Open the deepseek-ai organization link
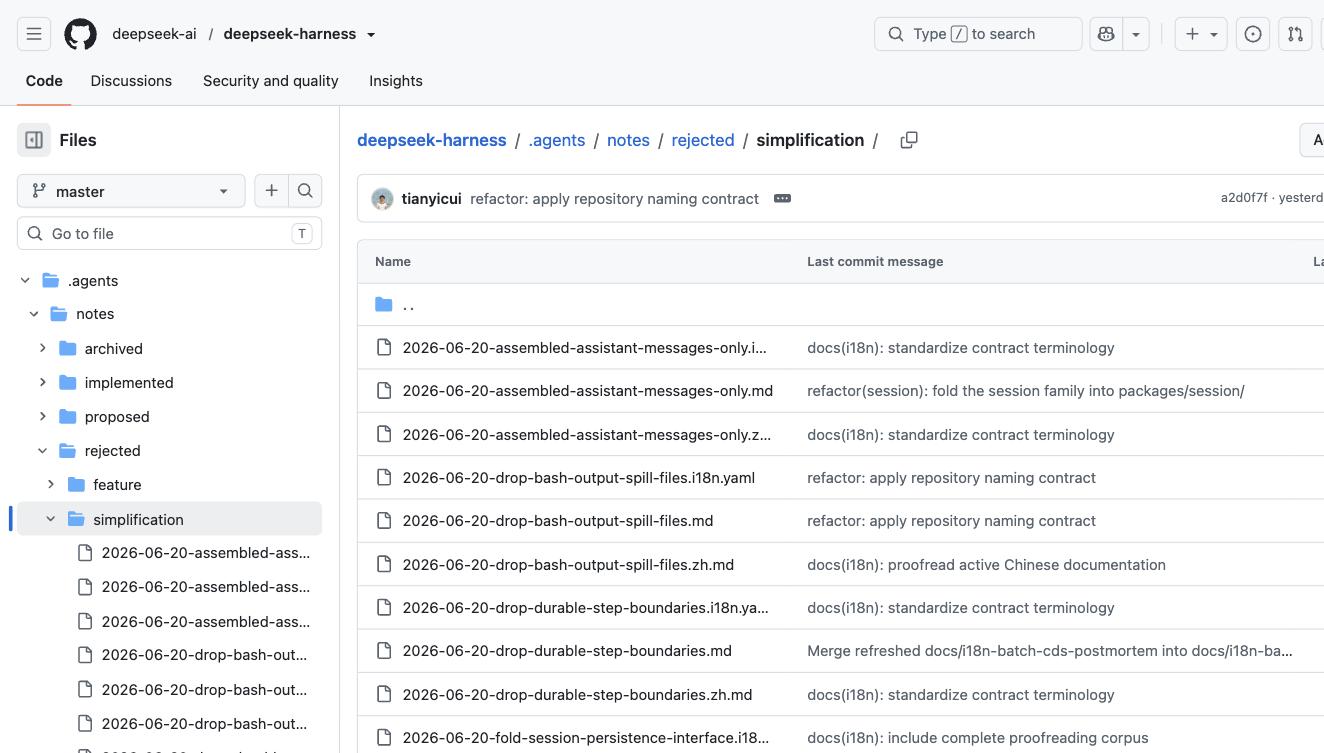This screenshot has height=753, width=1324. point(154,34)
